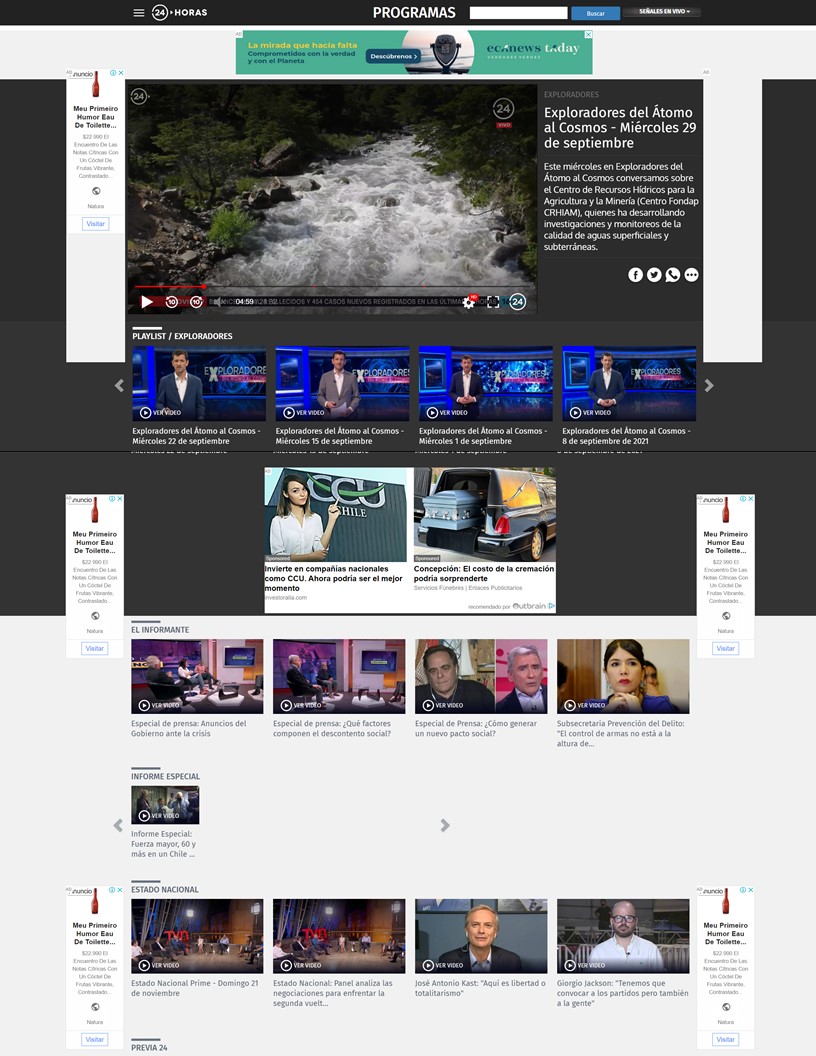Click the Ver Video icon on the Fuerza mayor thumbnail
Image resolution: width=816 pixels, height=1056 pixels.
click(x=144, y=816)
